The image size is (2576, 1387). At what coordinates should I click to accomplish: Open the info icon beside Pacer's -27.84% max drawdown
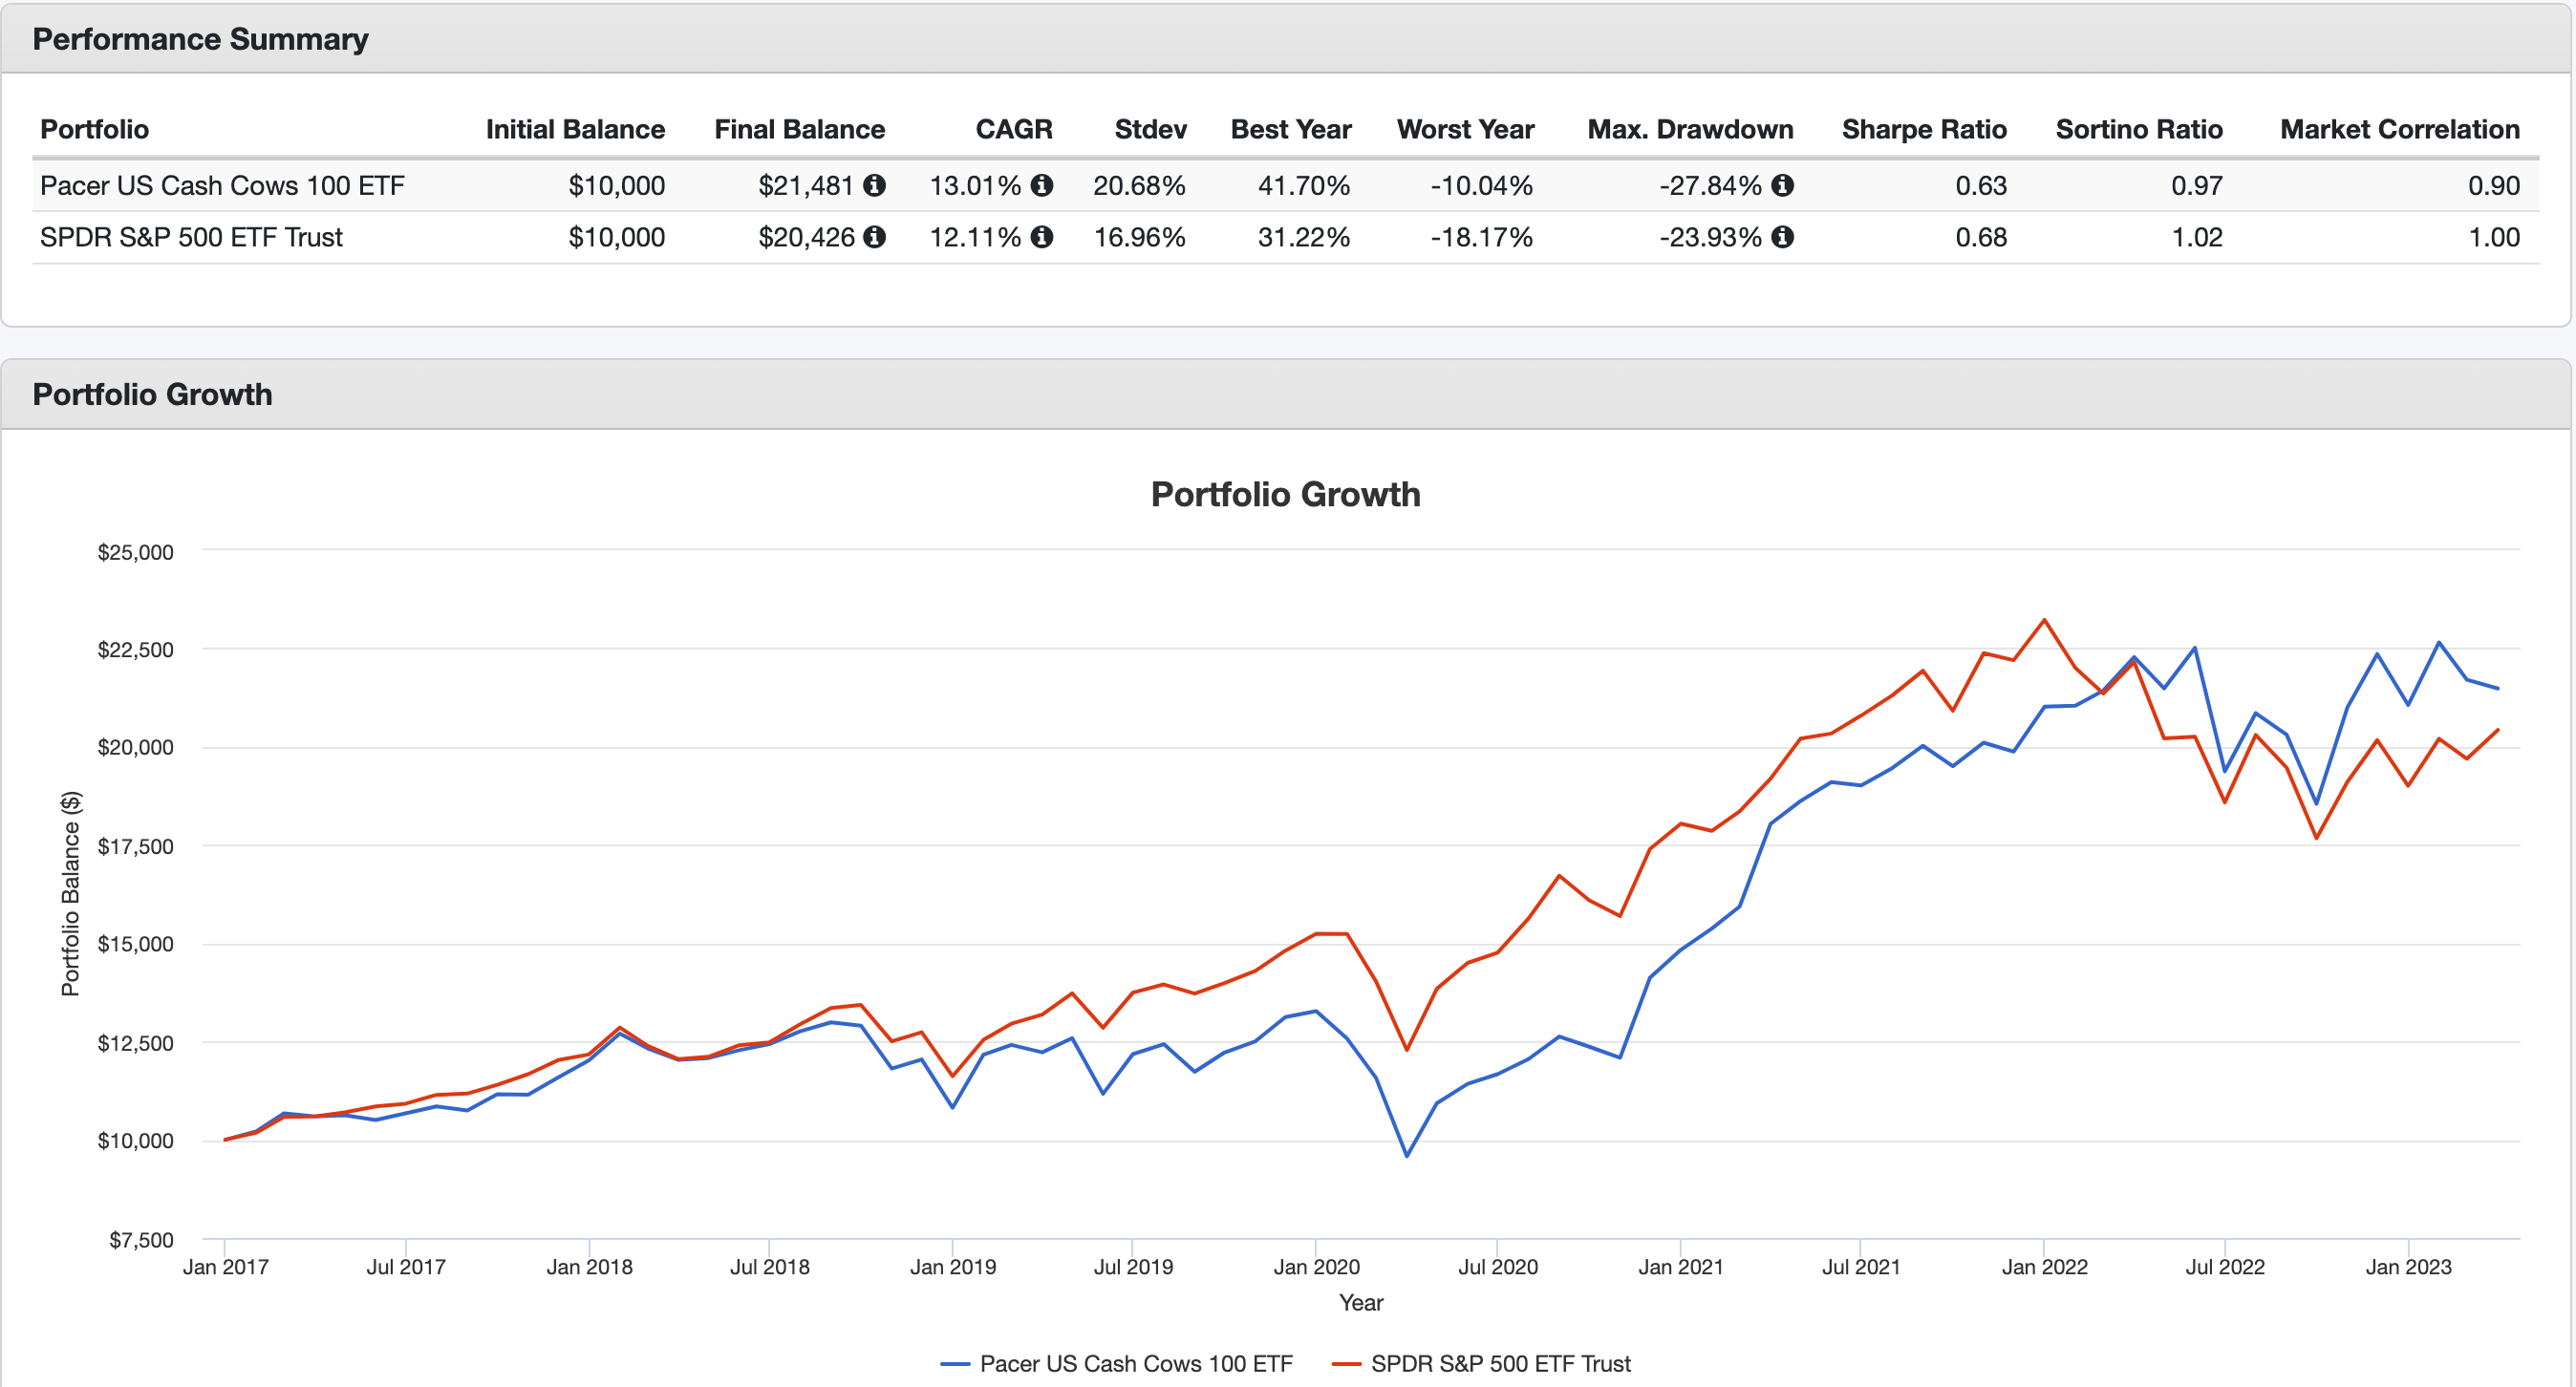[1783, 185]
